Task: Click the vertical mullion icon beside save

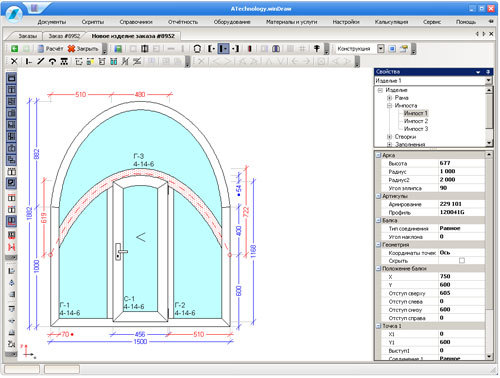Action: (x=145, y=49)
